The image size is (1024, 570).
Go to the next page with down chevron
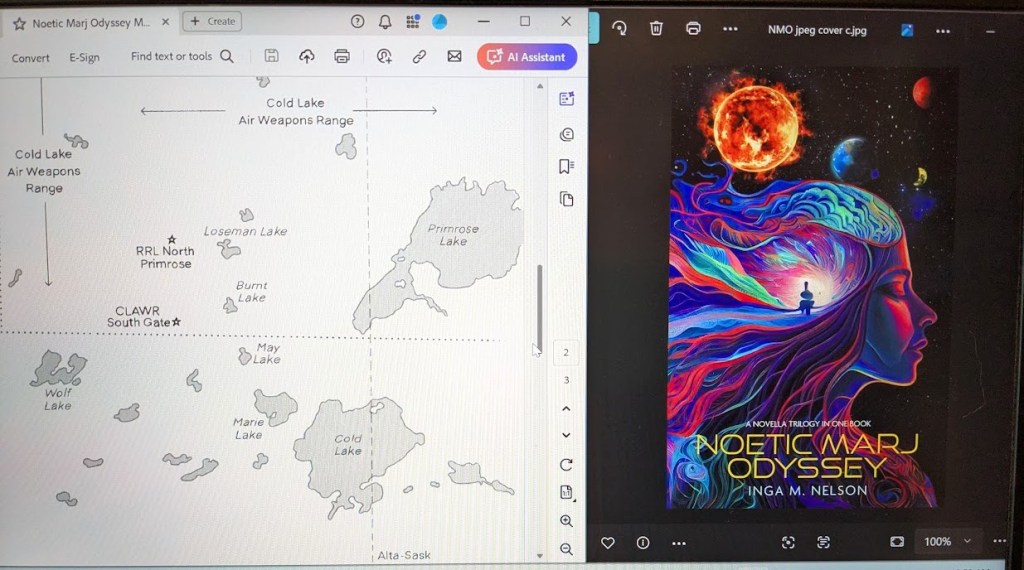[x=566, y=436]
